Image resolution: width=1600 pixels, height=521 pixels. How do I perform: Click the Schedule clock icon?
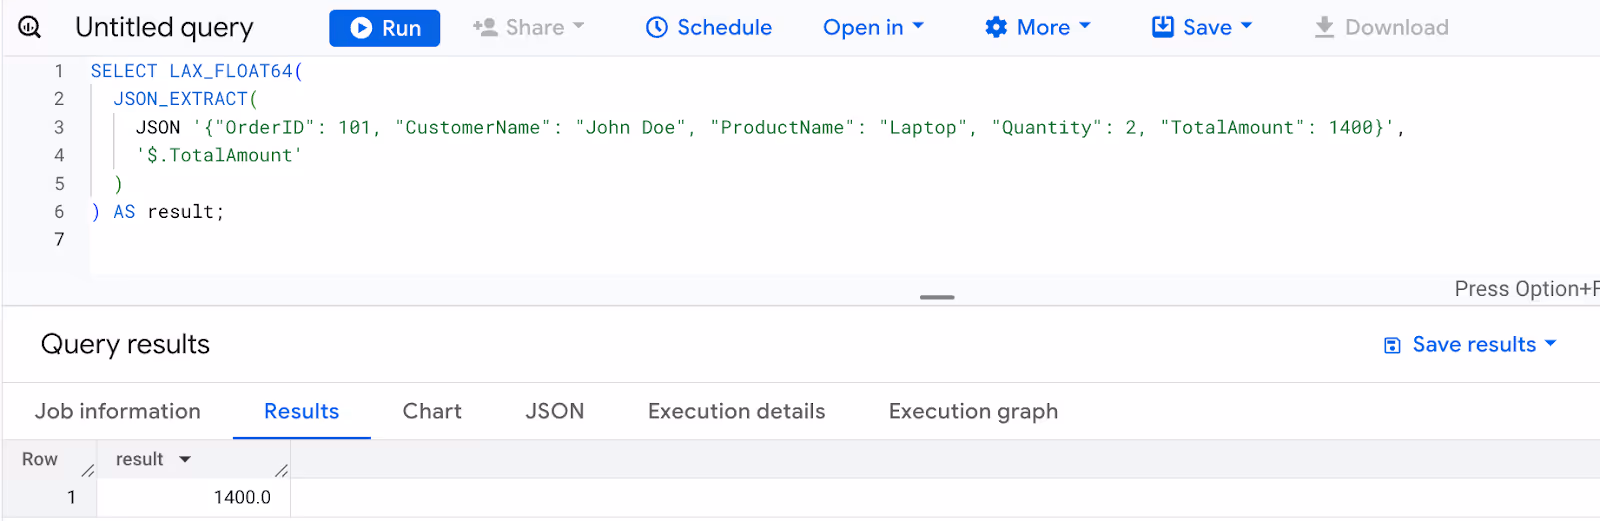click(x=656, y=28)
